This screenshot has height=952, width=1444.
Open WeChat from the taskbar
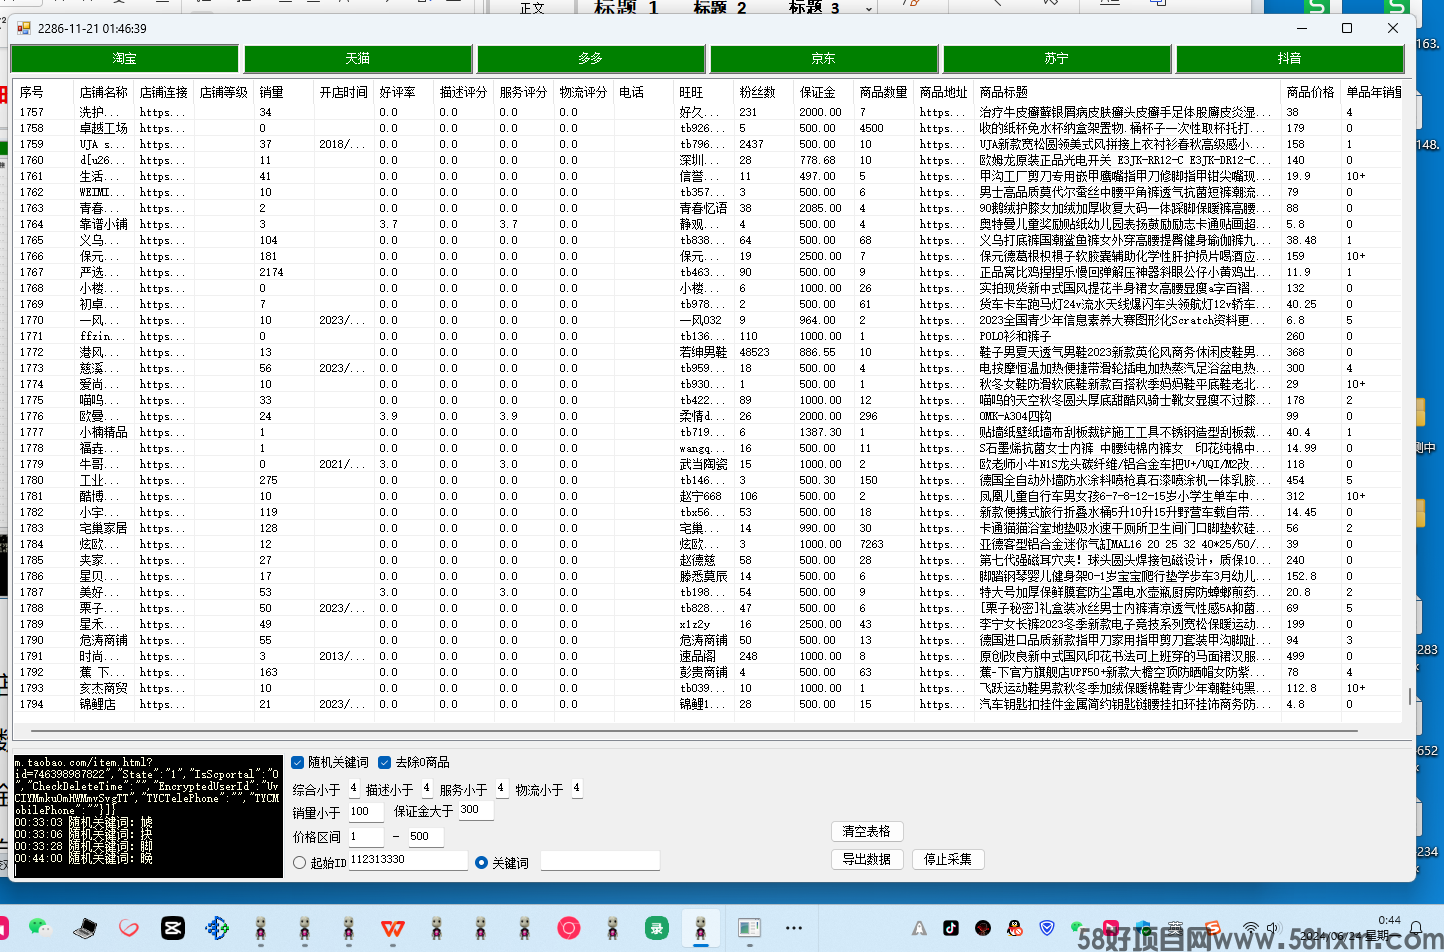coord(40,928)
